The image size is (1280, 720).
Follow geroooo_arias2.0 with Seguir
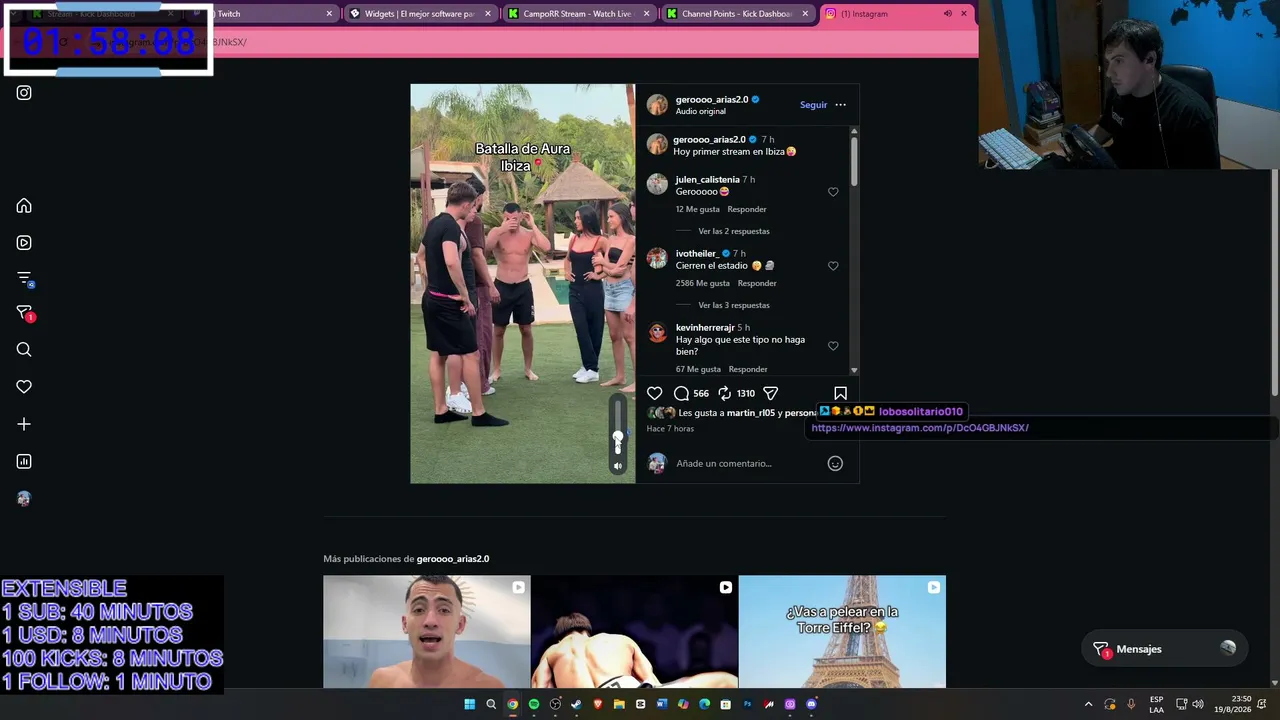tap(813, 105)
